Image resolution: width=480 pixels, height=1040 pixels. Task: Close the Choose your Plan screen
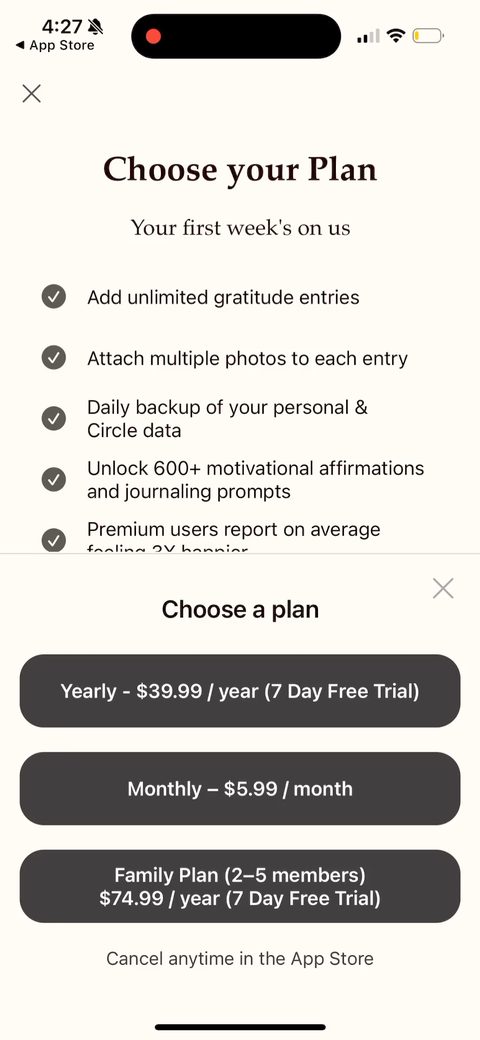31,94
